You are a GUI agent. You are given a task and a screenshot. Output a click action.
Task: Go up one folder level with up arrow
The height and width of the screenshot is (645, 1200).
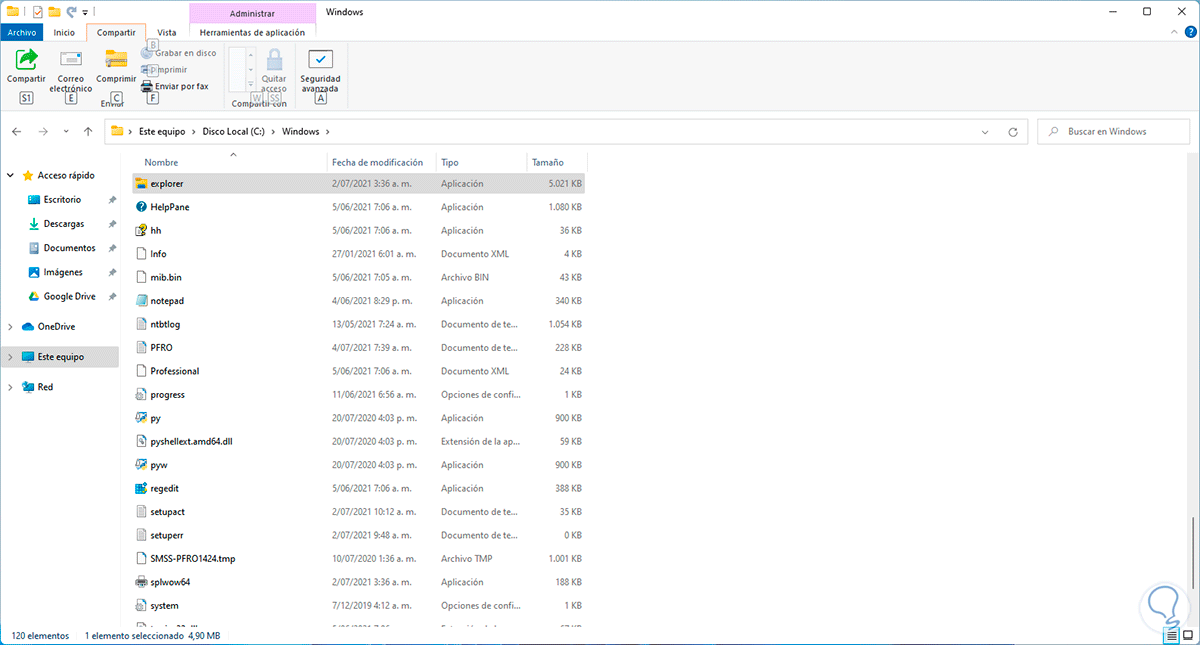coord(88,131)
